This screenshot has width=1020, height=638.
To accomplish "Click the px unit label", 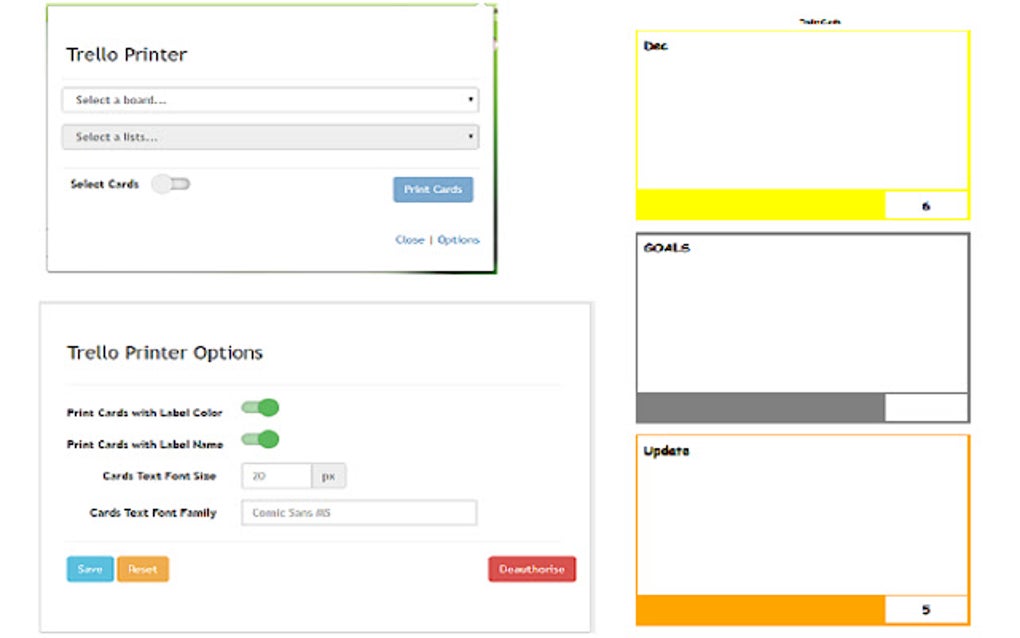I will tap(329, 476).
